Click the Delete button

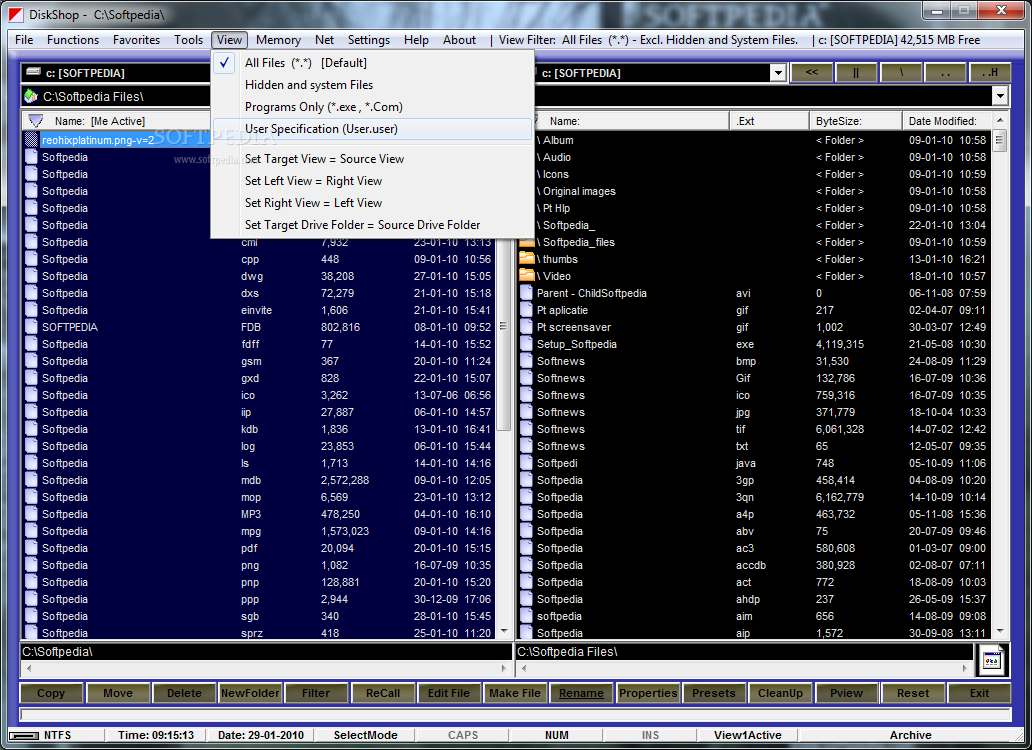coord(184,693)
